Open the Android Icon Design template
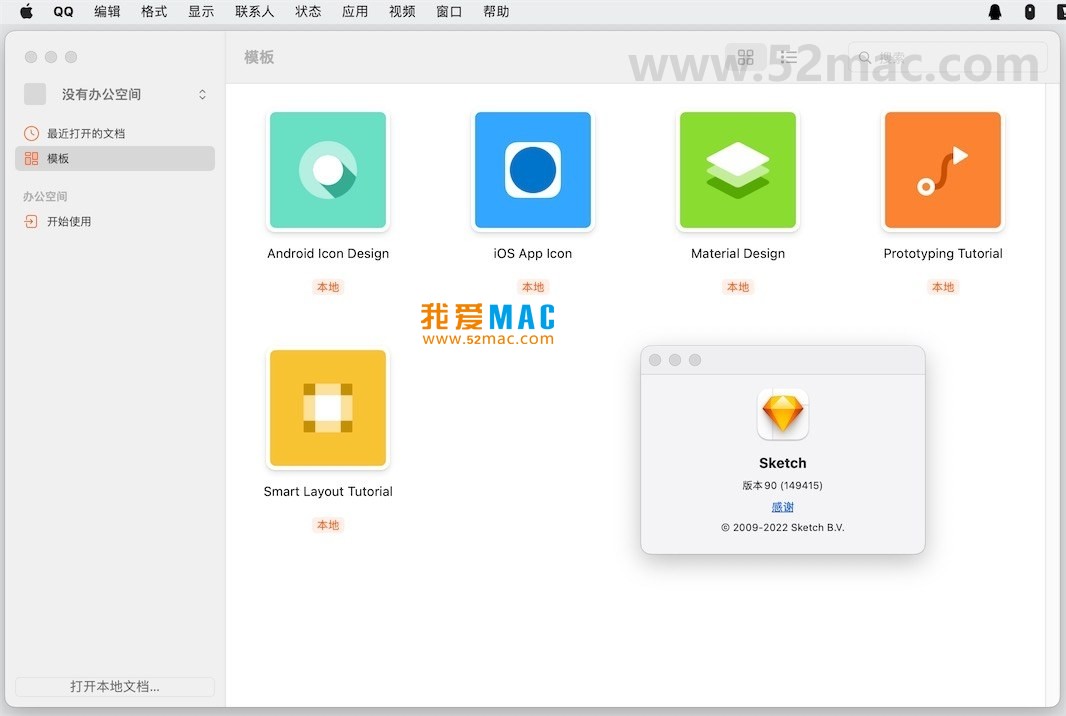The image size is (1066, 716). (x=327, y=170)
